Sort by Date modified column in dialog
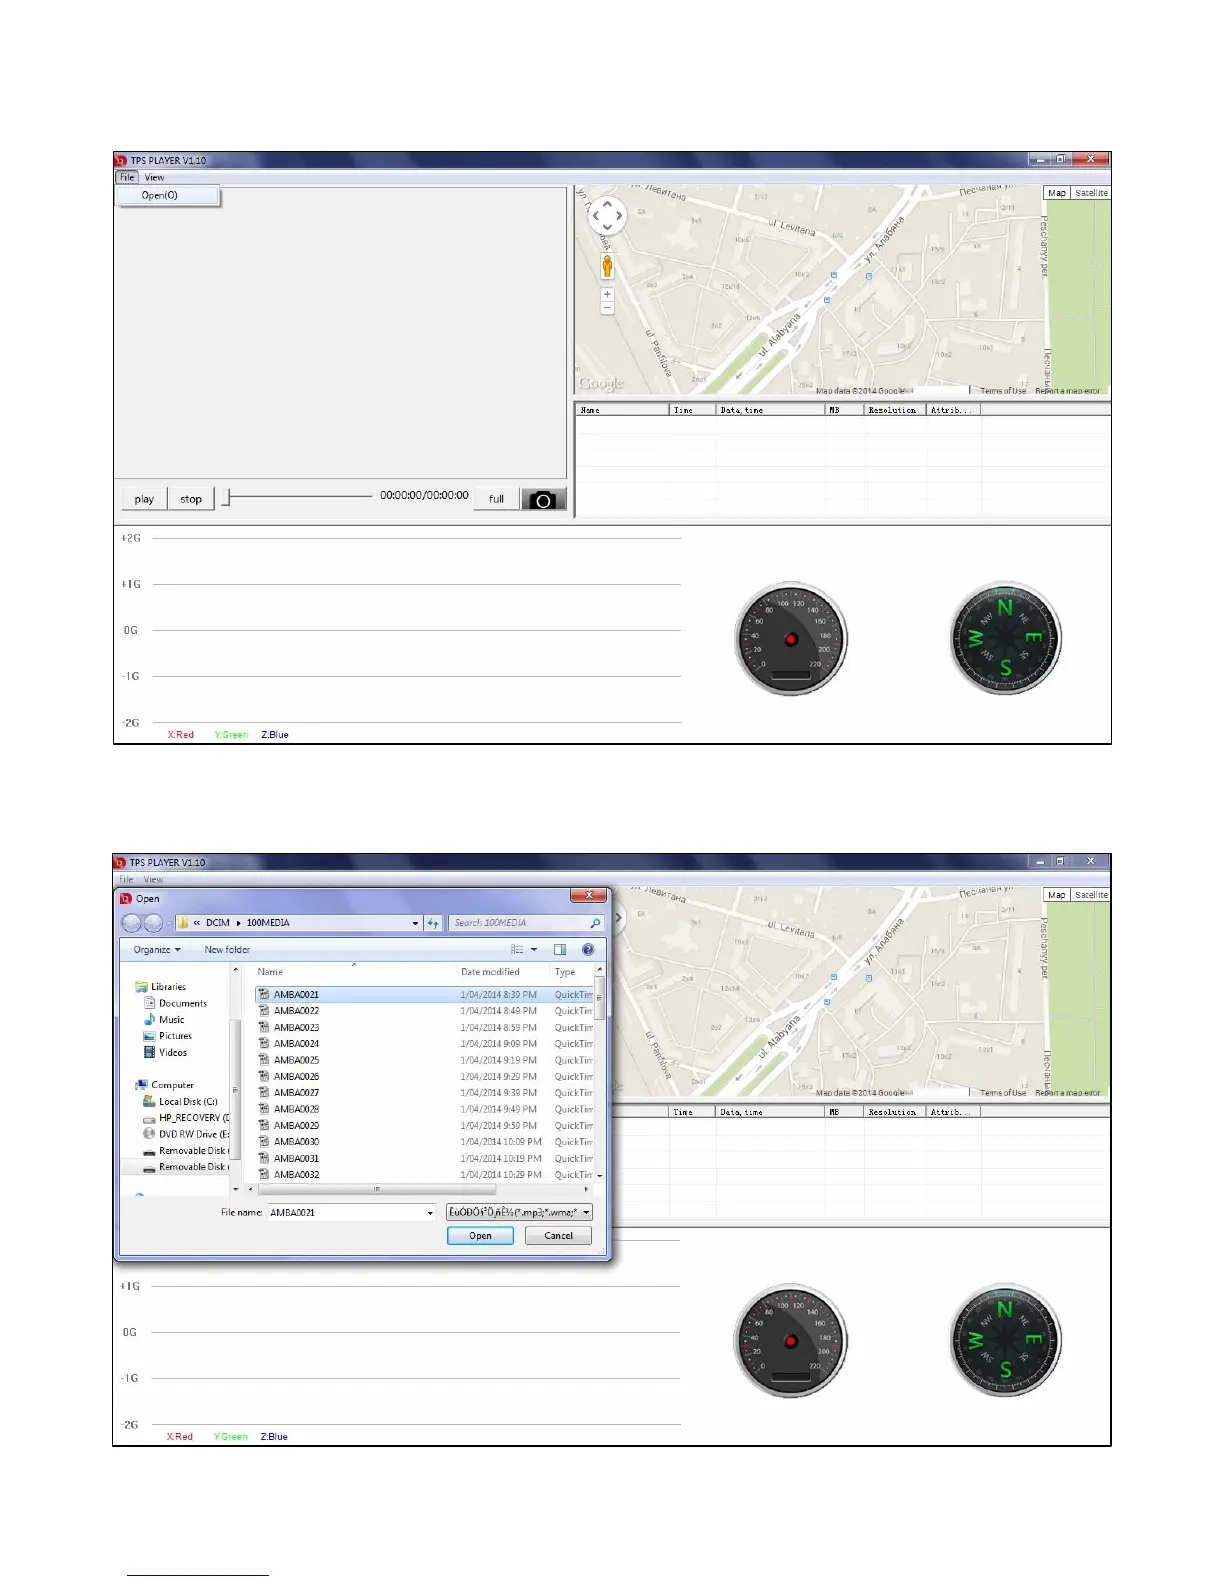Viewport: 1224px width, 1584px height. pos(490,972)
